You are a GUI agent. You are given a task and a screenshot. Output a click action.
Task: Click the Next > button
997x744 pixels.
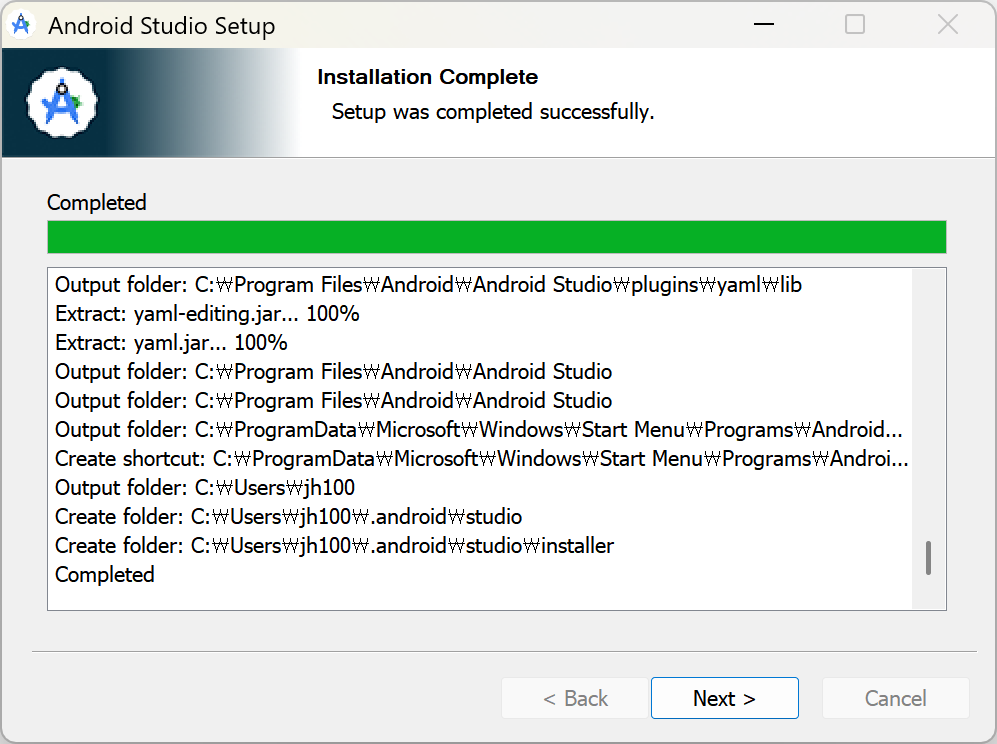point(724,698)
